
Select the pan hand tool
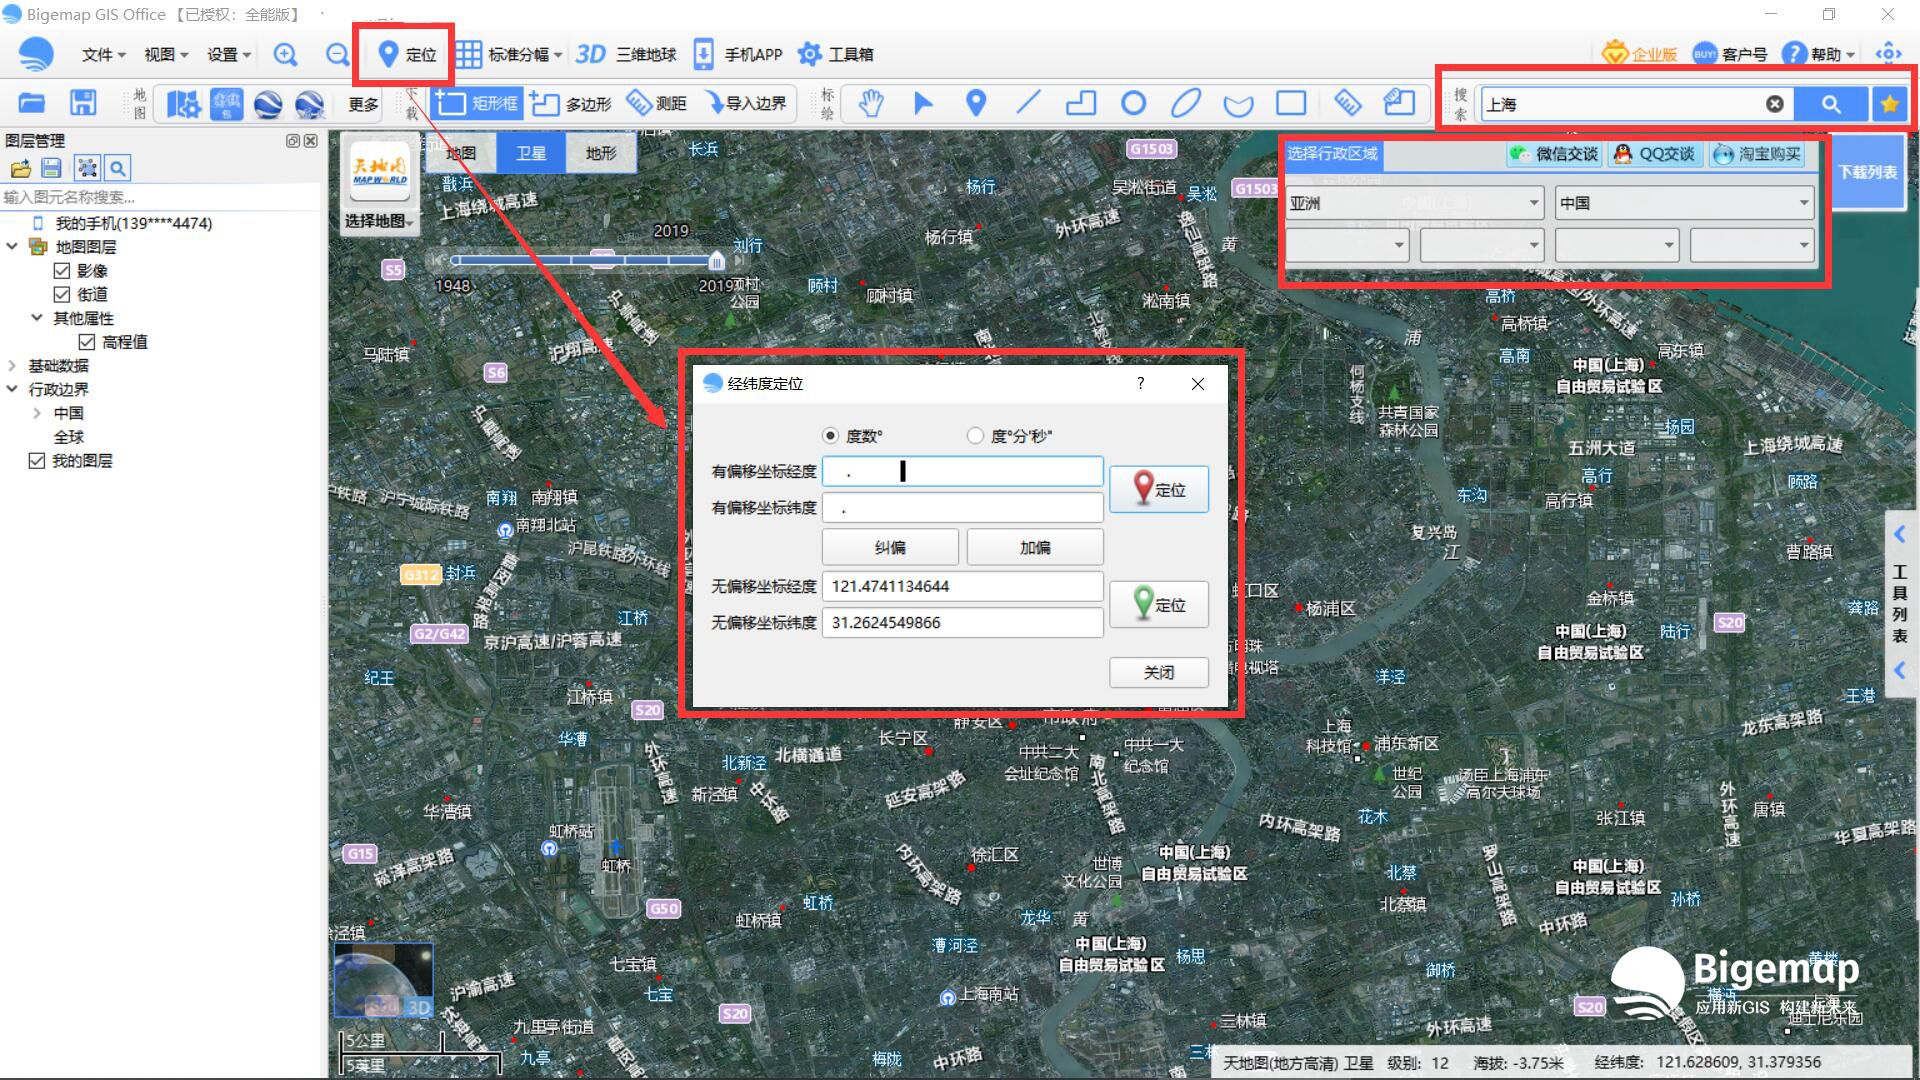(x=871, y=103)
